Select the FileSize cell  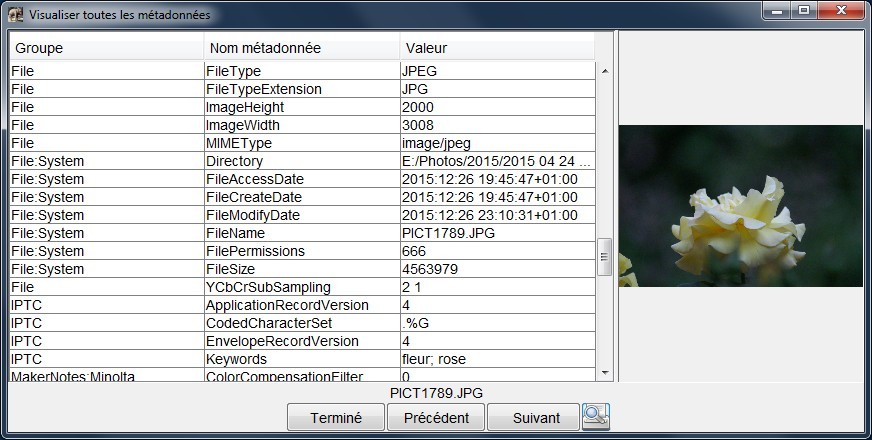(x=302, y=269)
